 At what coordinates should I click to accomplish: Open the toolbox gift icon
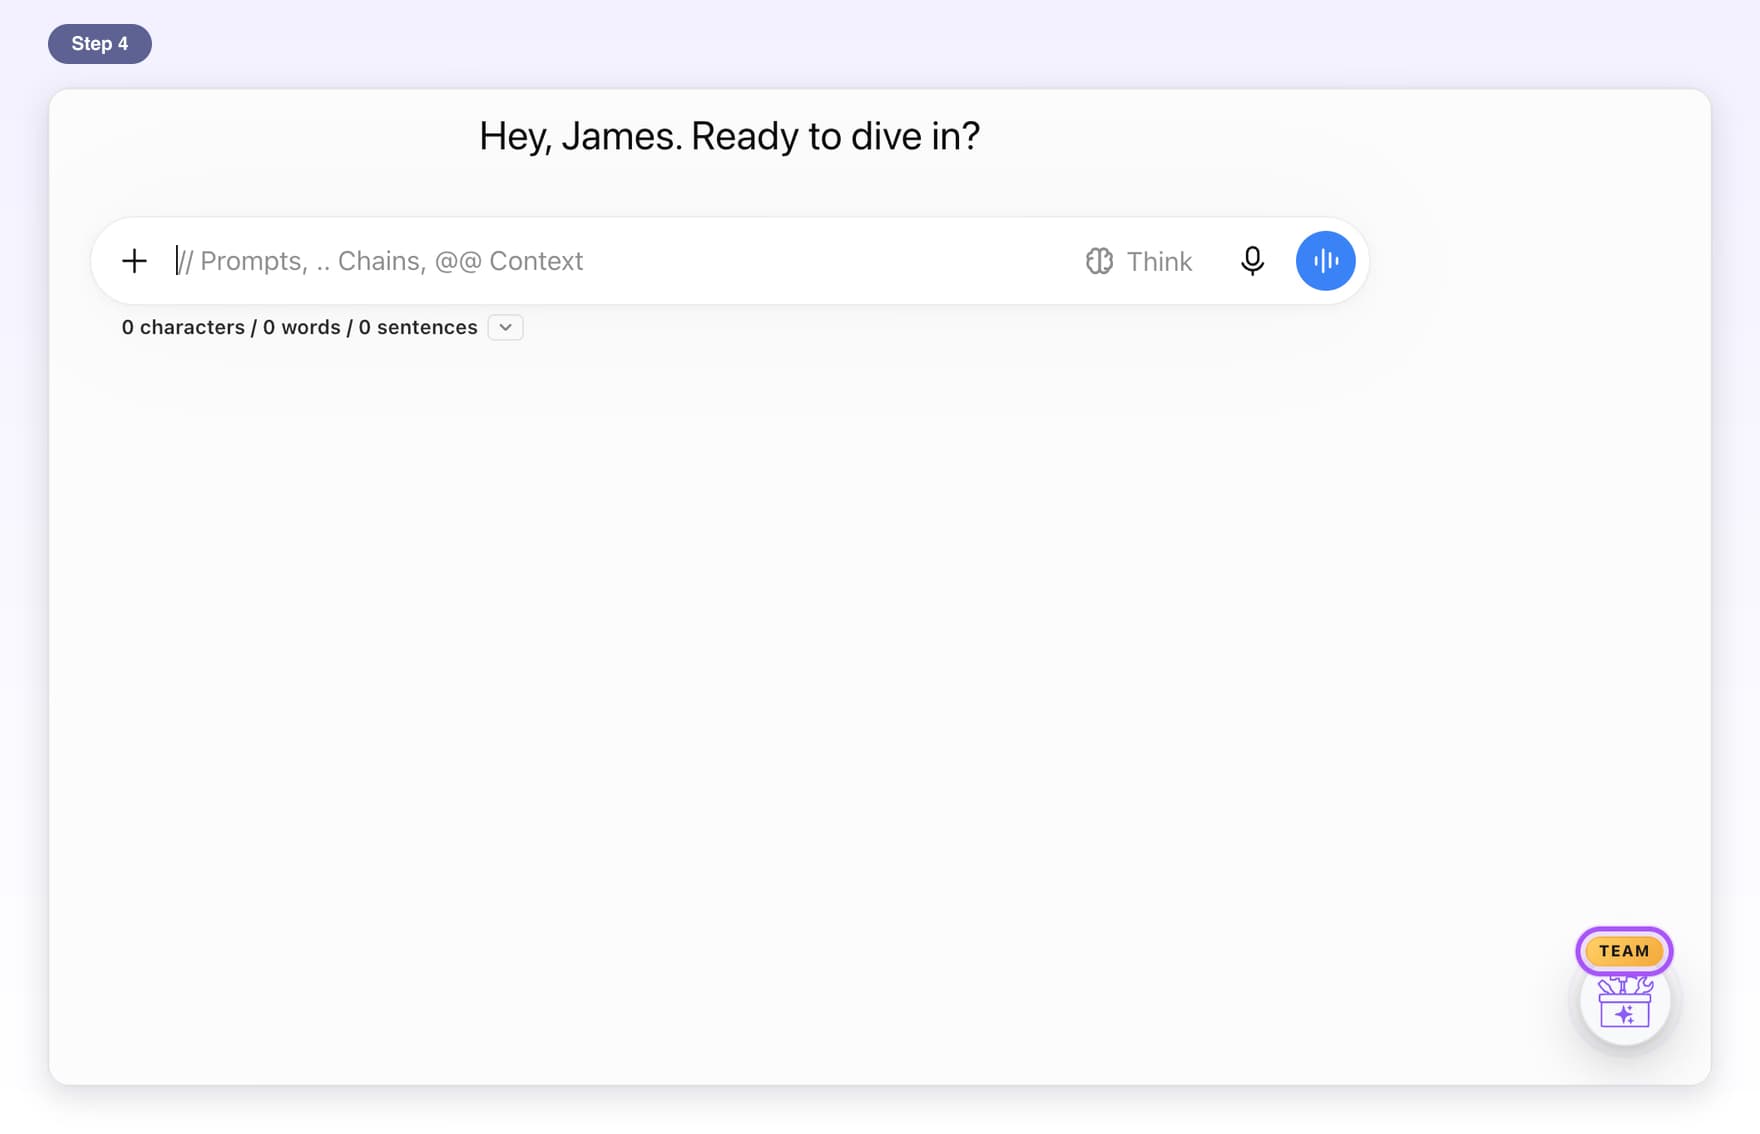pos(1624,1002)
